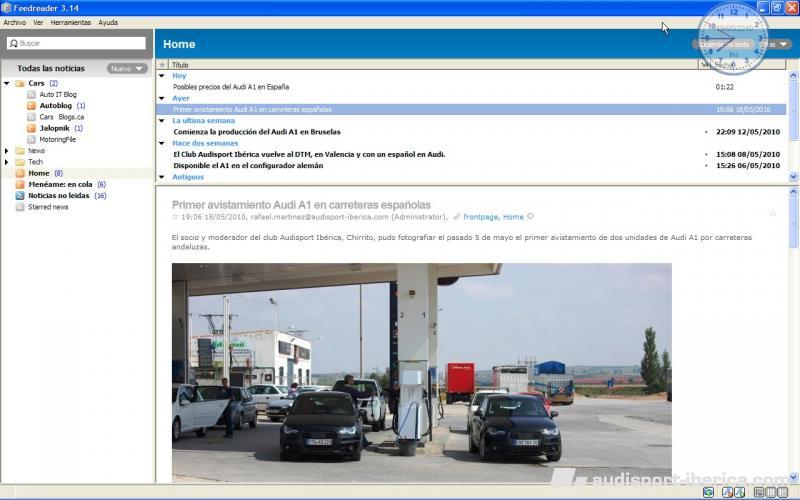Expand the Tech folder tree
Image resolution: width=800 pixels, height=500 pixels.
[x=7, y=162]
